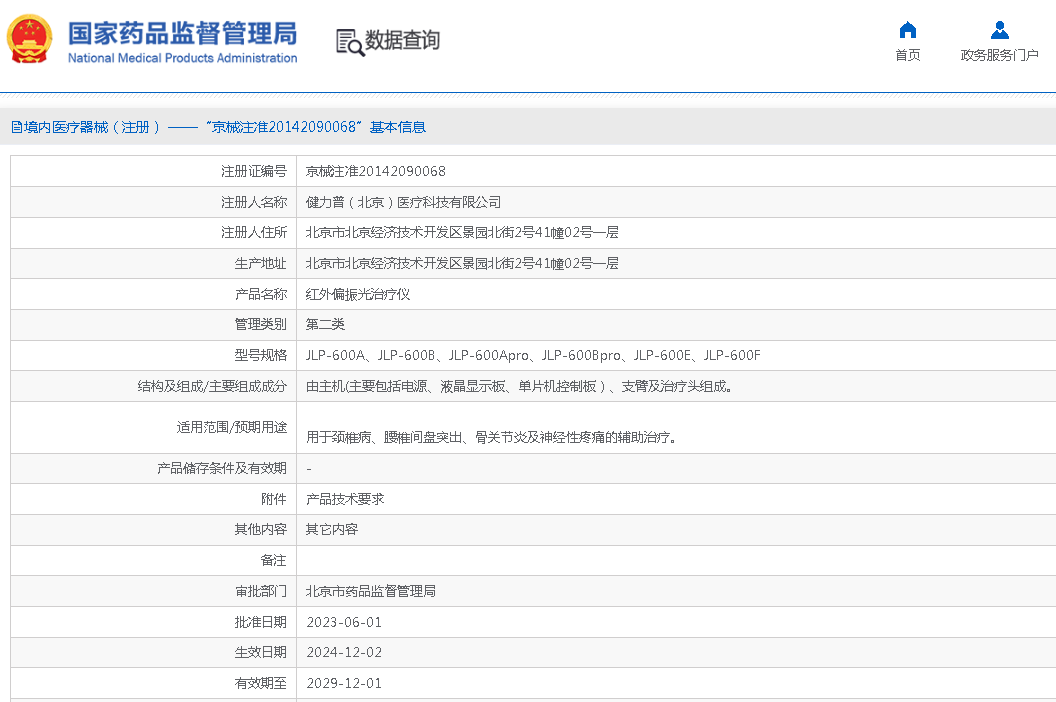Click approving department 北京市药品监督管理局

click(x=371, y=591)
